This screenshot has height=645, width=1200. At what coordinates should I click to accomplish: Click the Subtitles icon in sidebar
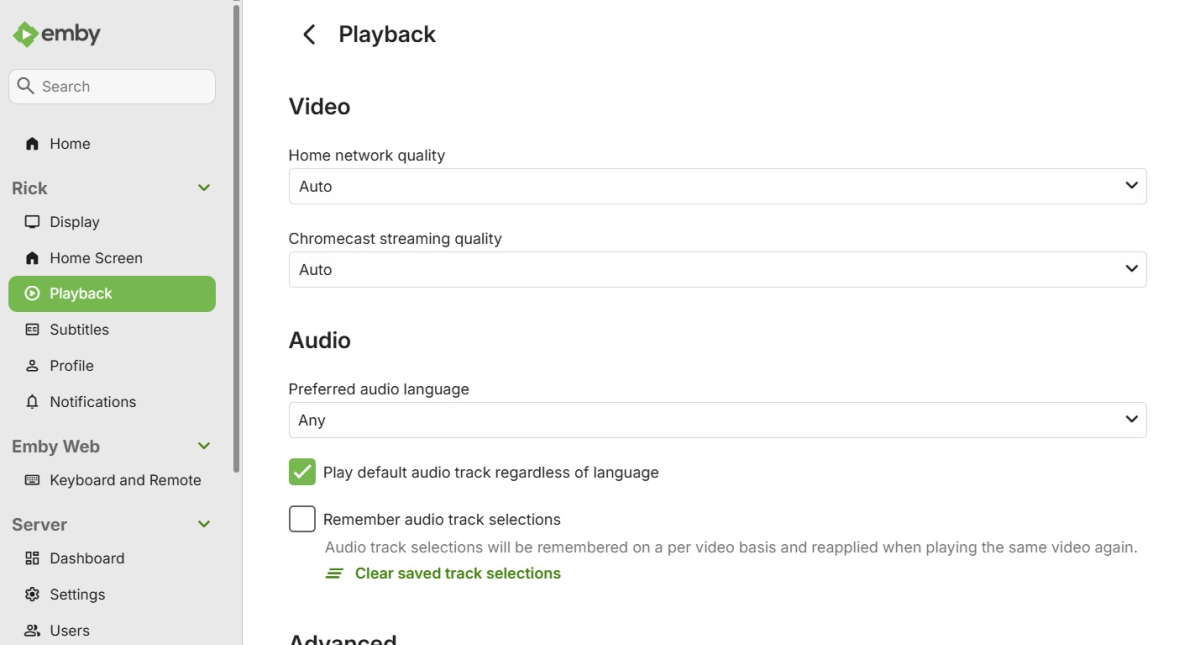pyautogui.click(x=32, y=330)
